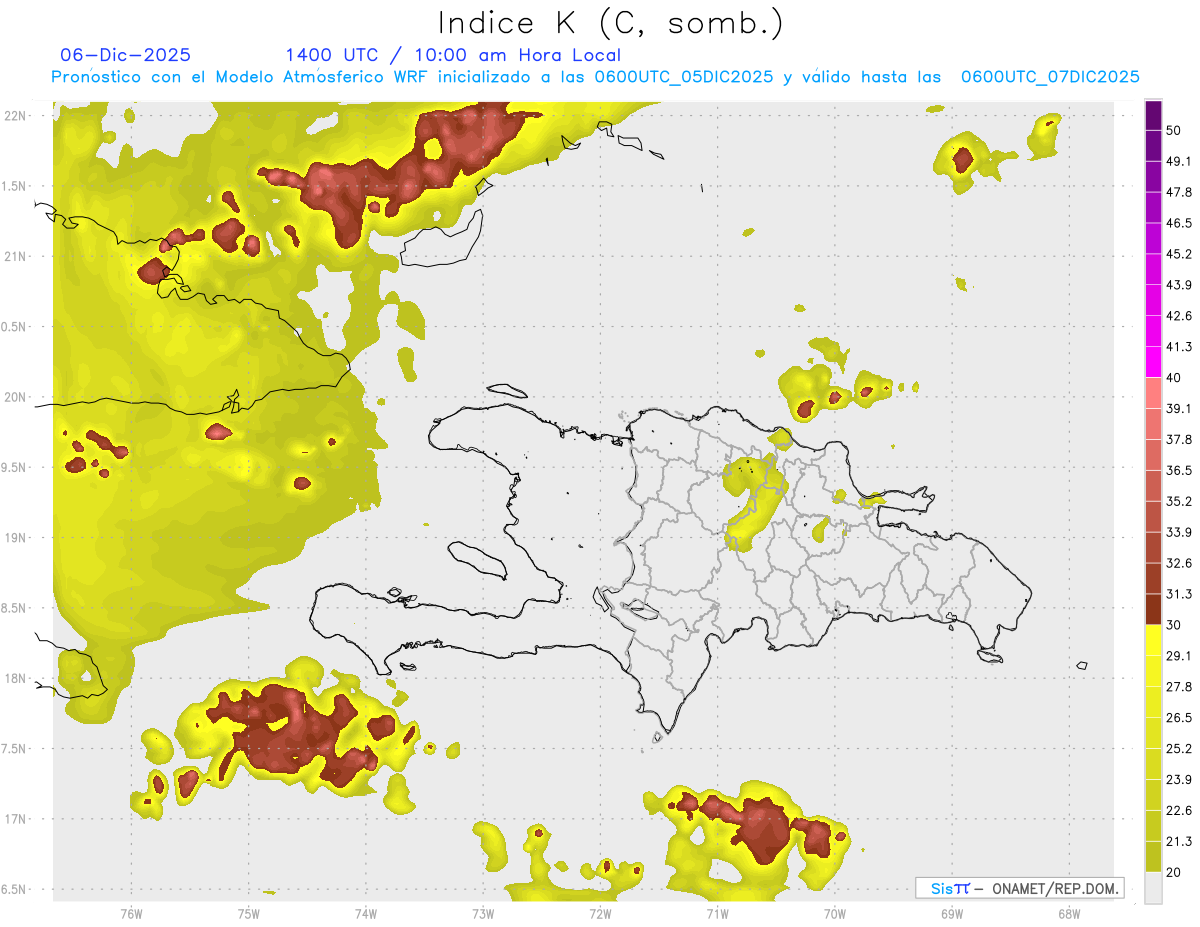This screenshot has width=1200, height=927.
Task: Select the longitude label "76W"
Action: 131,913
